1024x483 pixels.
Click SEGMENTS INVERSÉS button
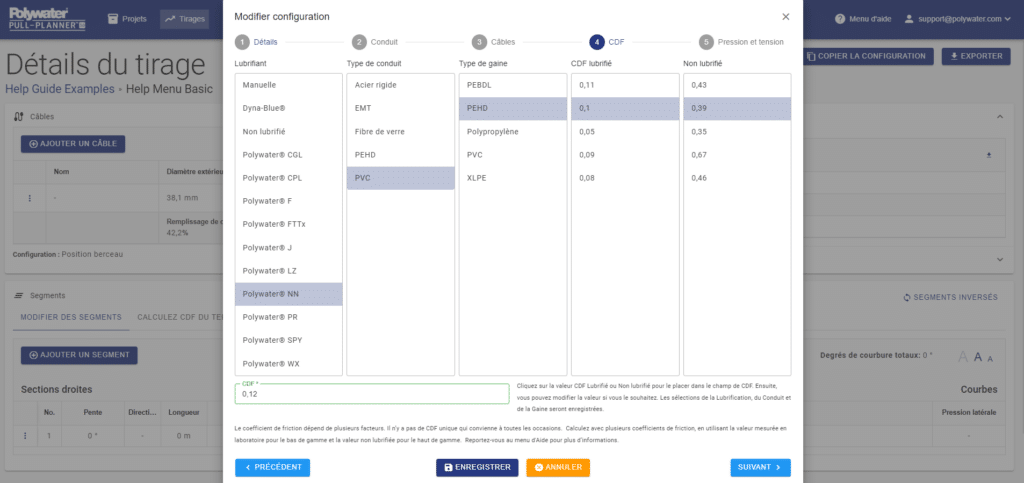[950, 297]
